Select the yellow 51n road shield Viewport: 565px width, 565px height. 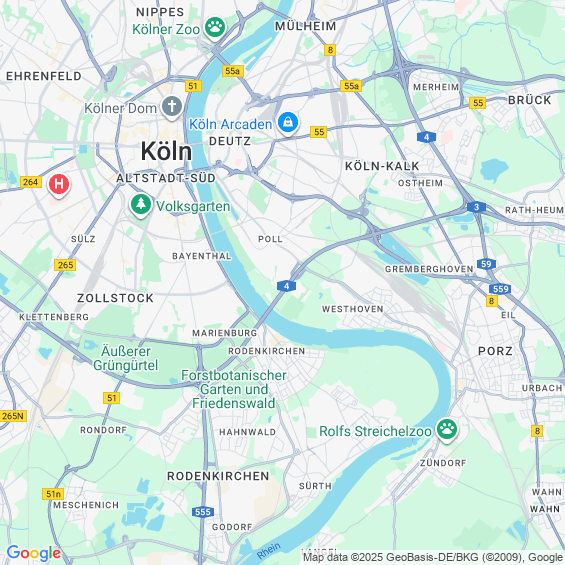[53, 494]
